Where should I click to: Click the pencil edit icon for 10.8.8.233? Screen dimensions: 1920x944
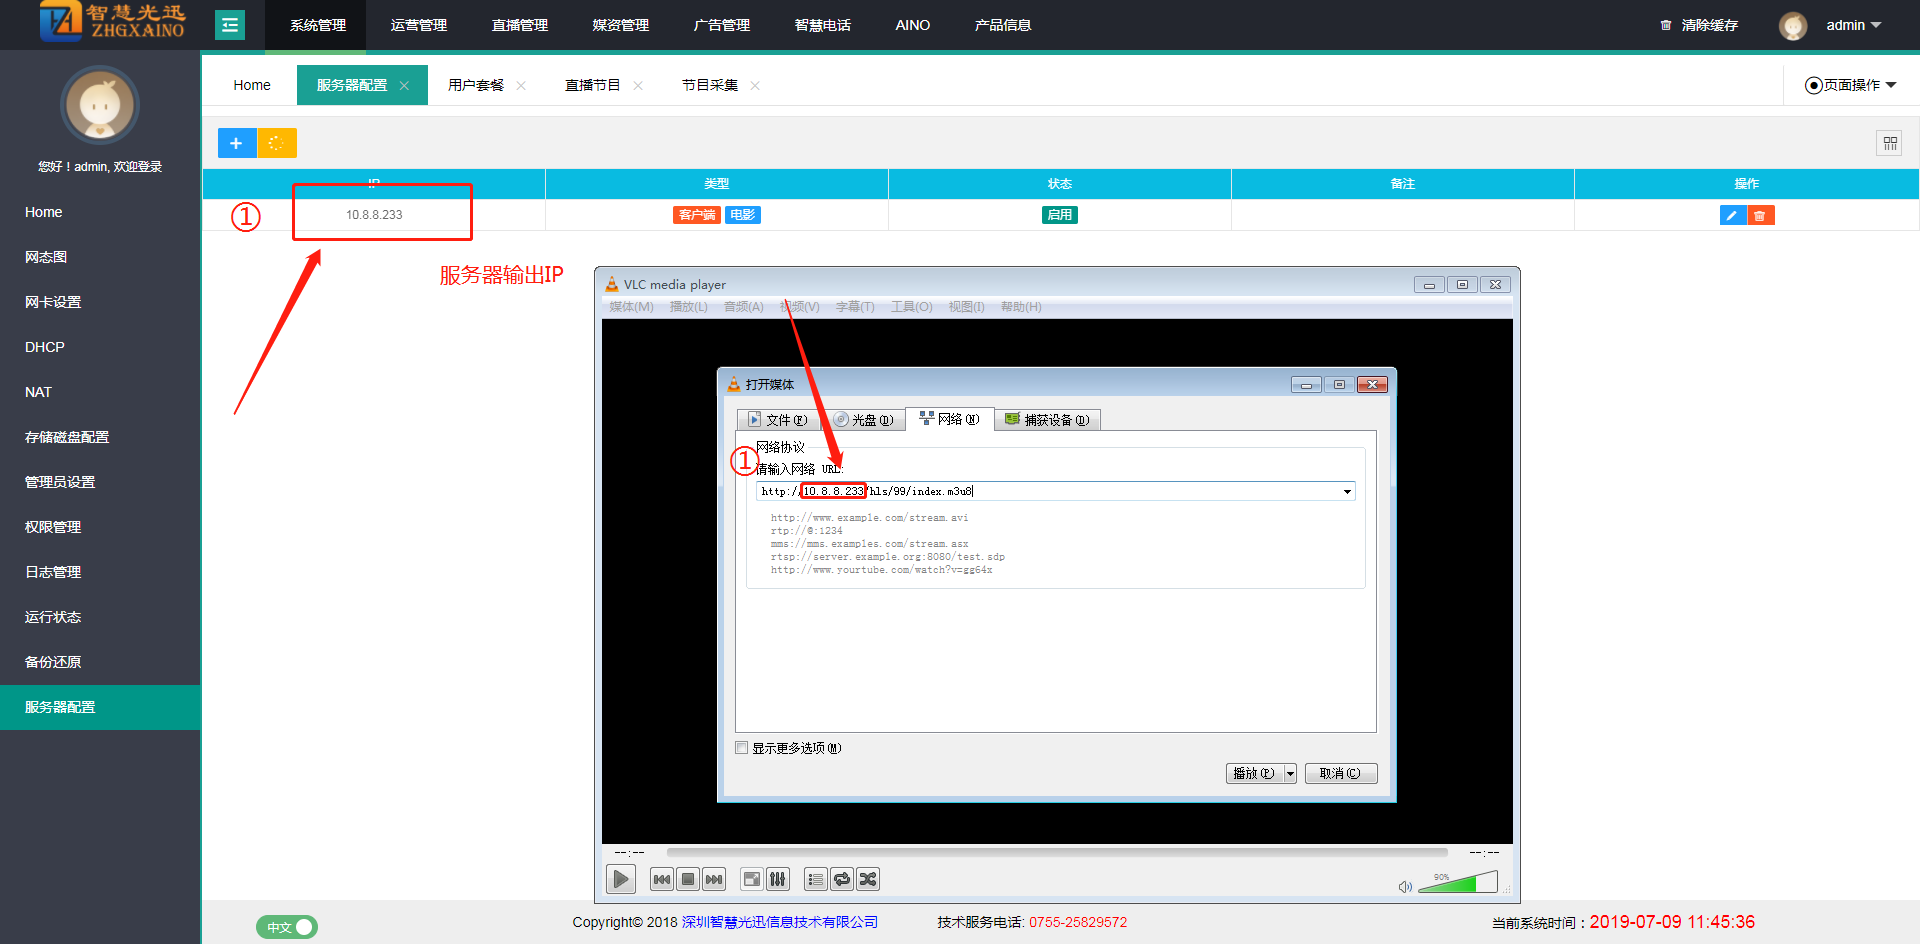point(1732,215)
